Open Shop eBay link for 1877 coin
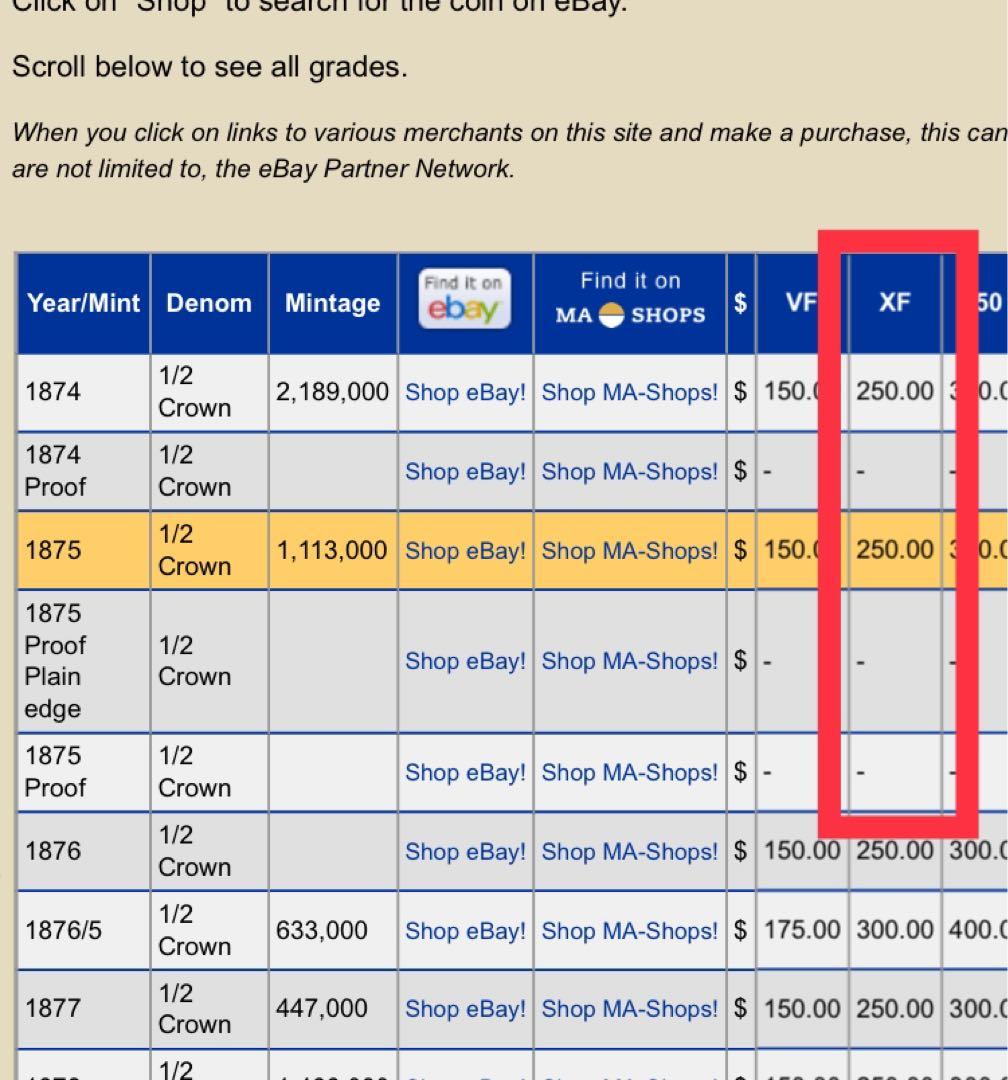Image resolution: width=1008 pixels, height=1080 pixels. (465, 1009)
